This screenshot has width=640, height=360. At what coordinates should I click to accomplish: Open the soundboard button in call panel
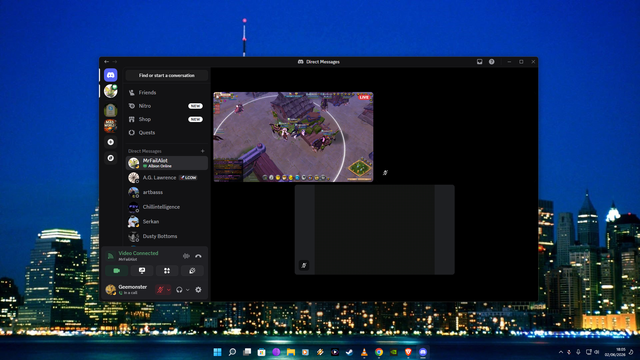pyautogui.click(x=192, y=271)
